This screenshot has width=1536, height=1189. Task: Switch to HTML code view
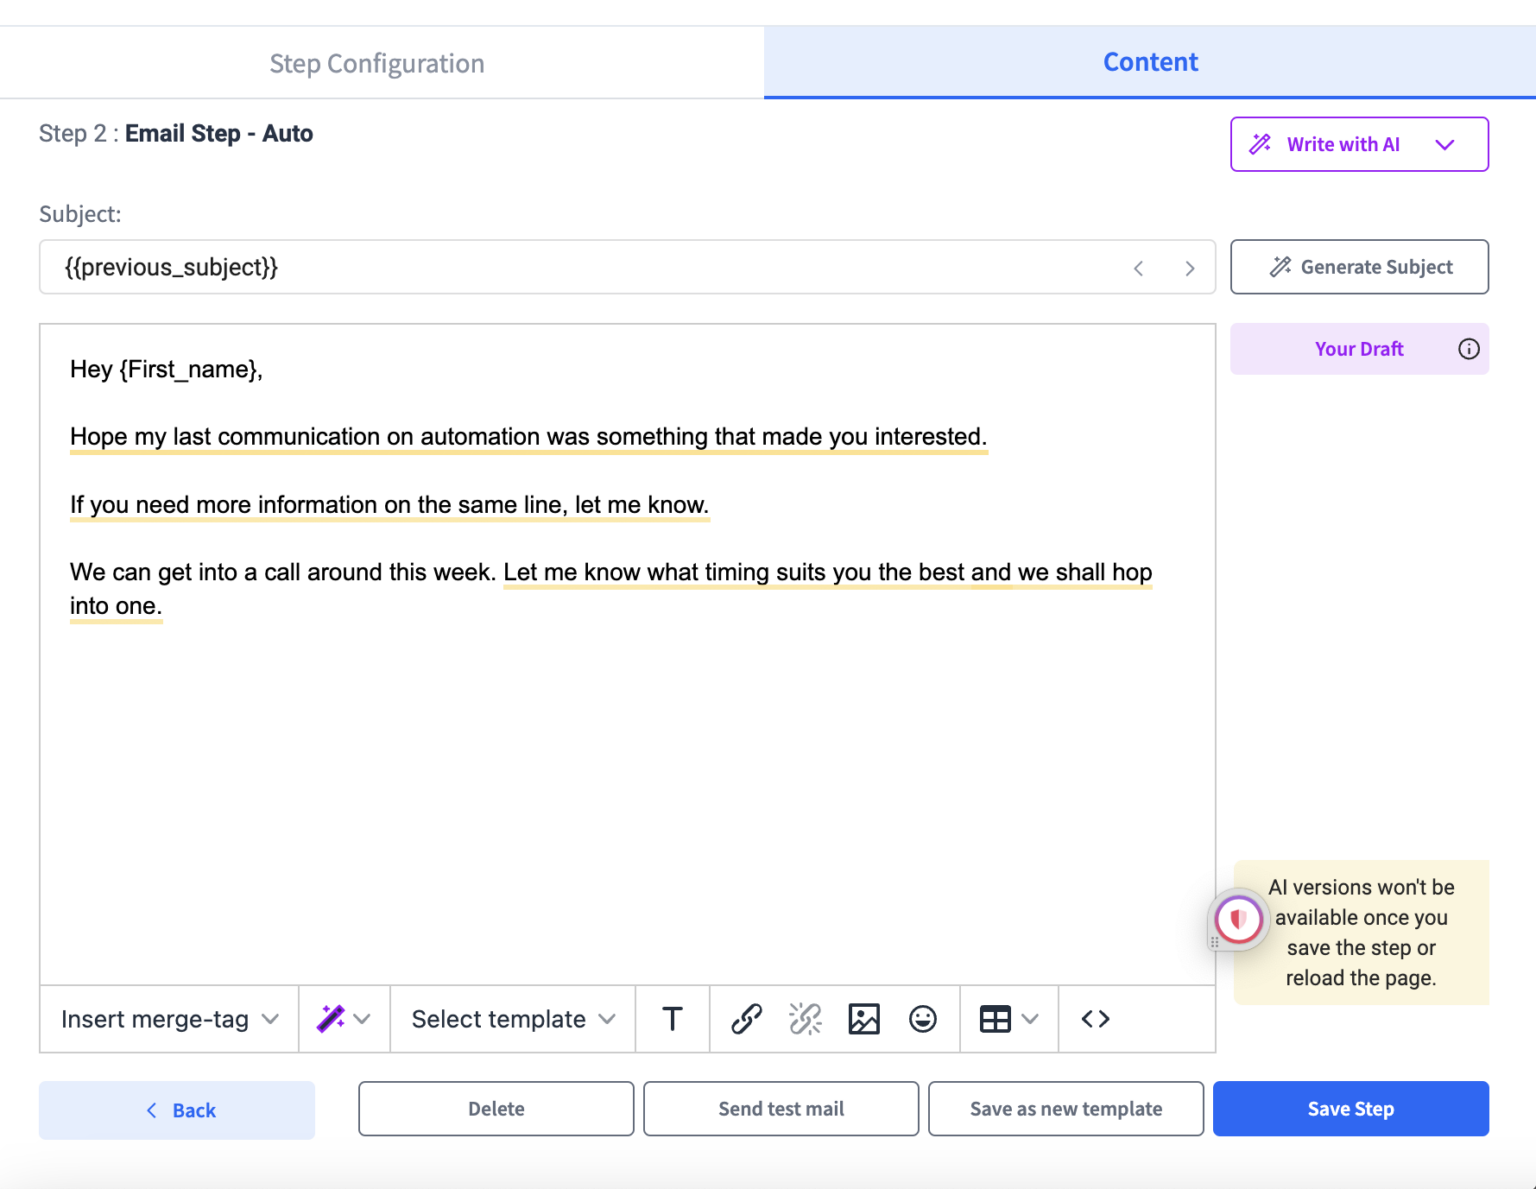tap(1095, 1019)
